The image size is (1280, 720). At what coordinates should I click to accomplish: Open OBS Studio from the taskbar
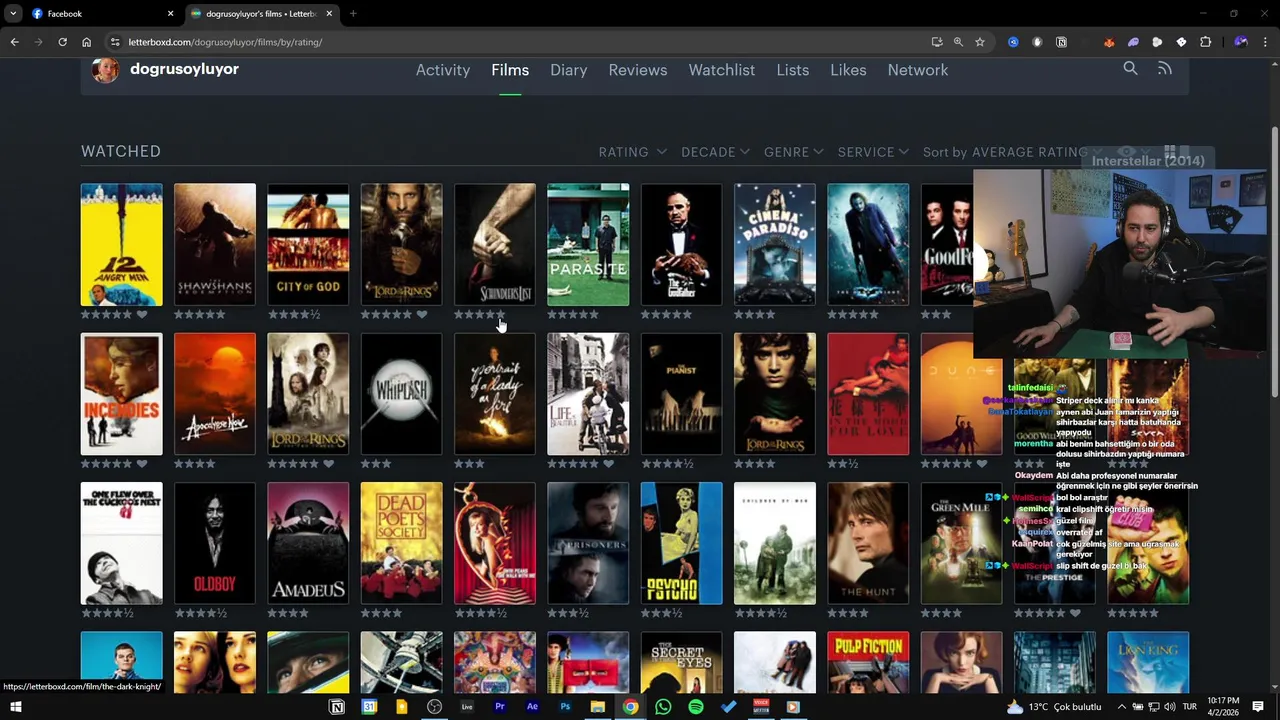434,707
